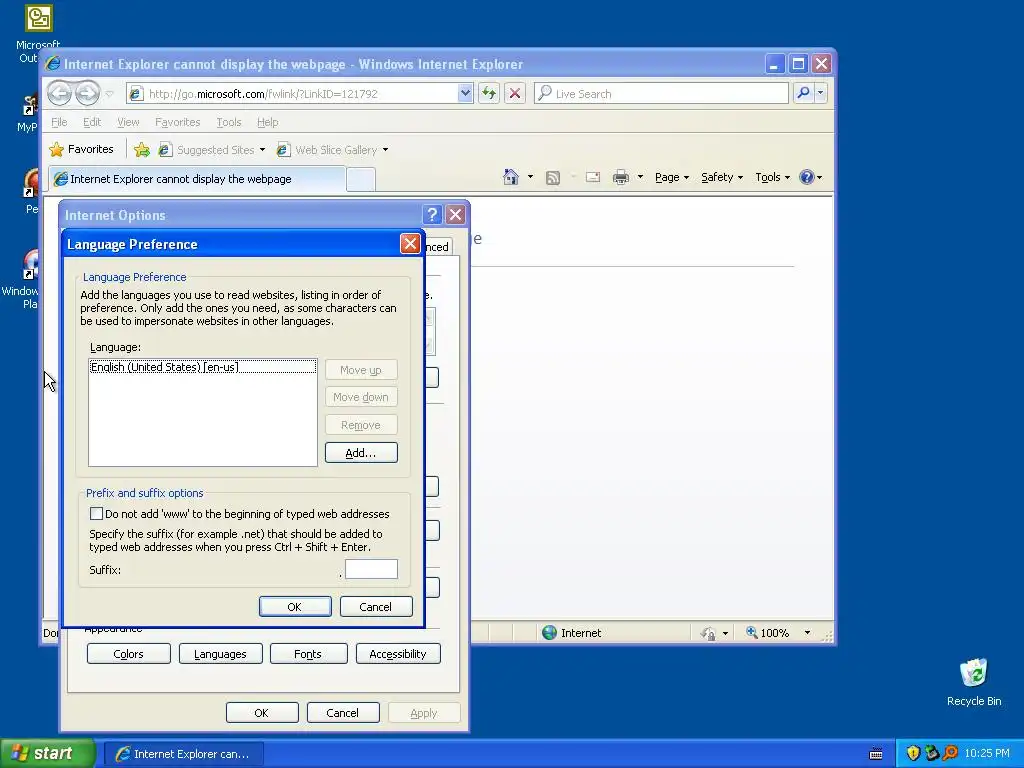The height and width of the screenshot is (768, 1024).
Task: Click the Web Slice Gallery icon
Action: click(283, 150)
